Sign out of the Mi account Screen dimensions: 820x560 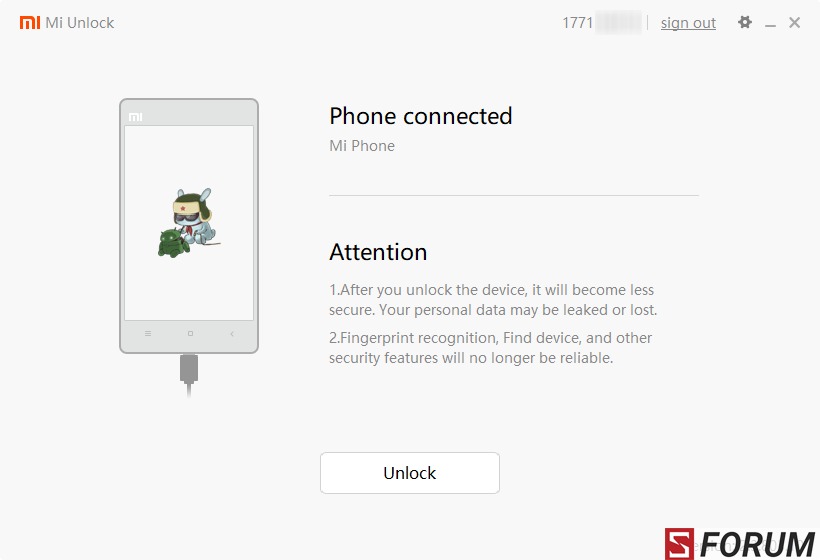point(688,23)
